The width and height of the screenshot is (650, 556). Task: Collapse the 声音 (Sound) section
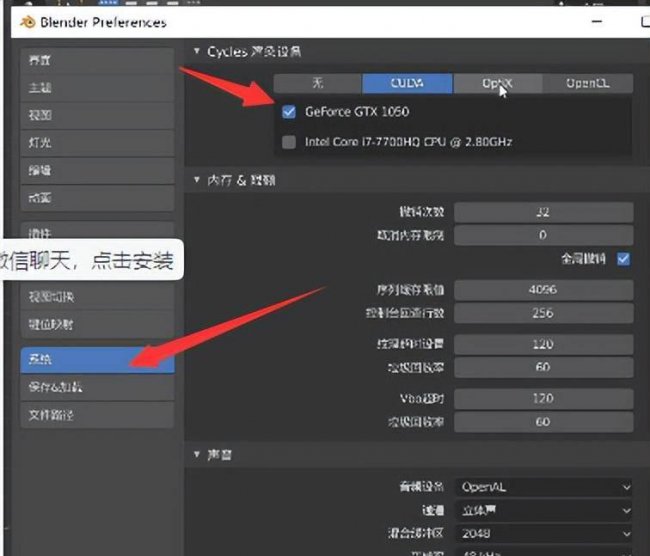click(x=196, y=455)
